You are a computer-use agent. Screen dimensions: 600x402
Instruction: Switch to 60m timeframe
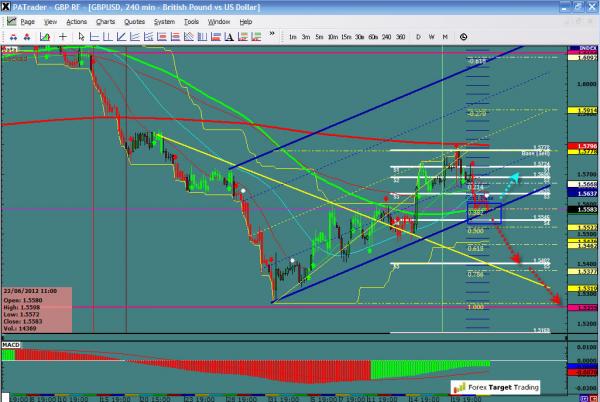(372, 36)
